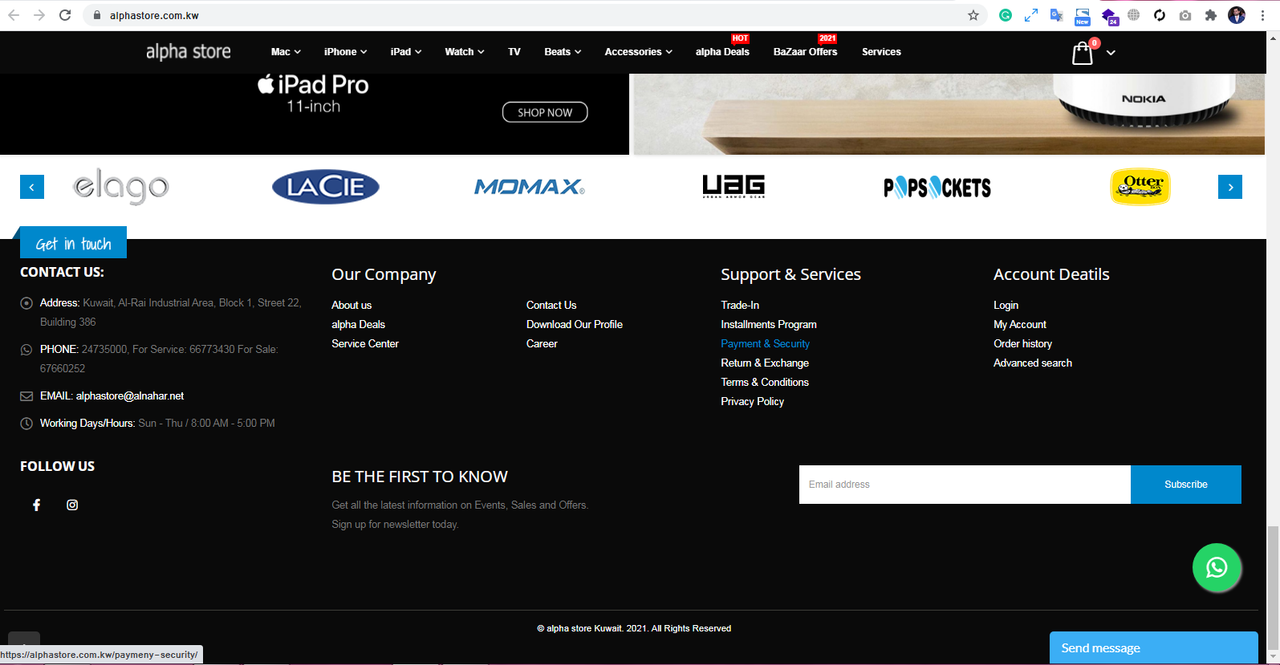The image size is (1280, 665).
Task: Open Extensions puzzle piece menu
Action: pyautogui.click(x=1210, y=15)
